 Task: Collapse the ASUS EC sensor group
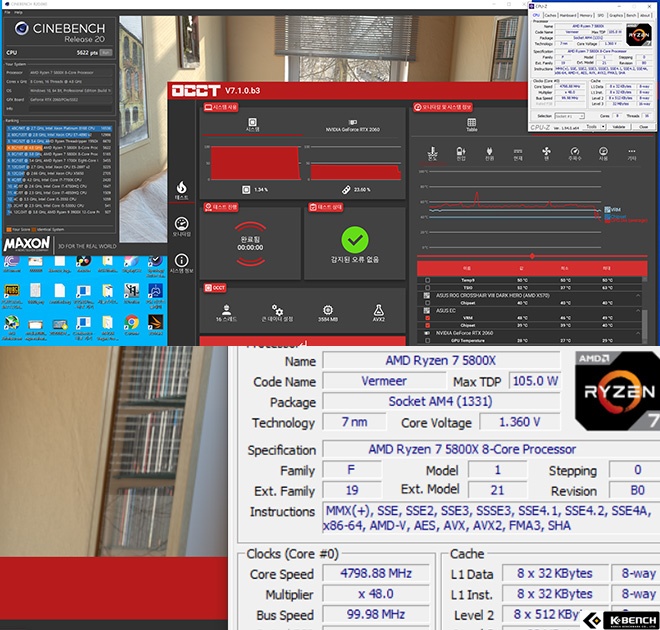click(x=638, y=311)
